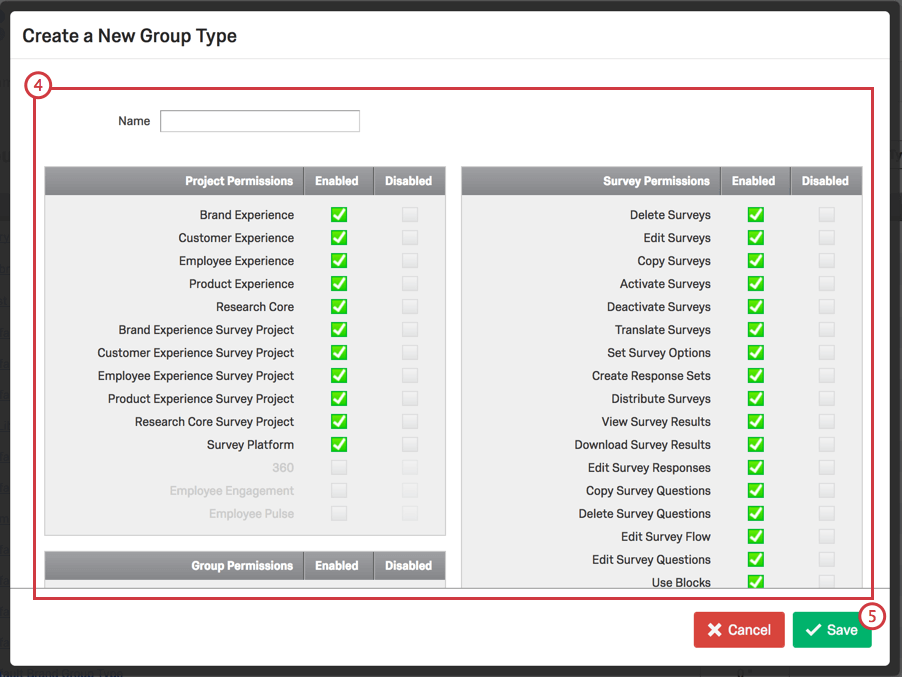Disable the Brand Experience project permission
Screen dimensions: 902x677
[x=410, y=214]
